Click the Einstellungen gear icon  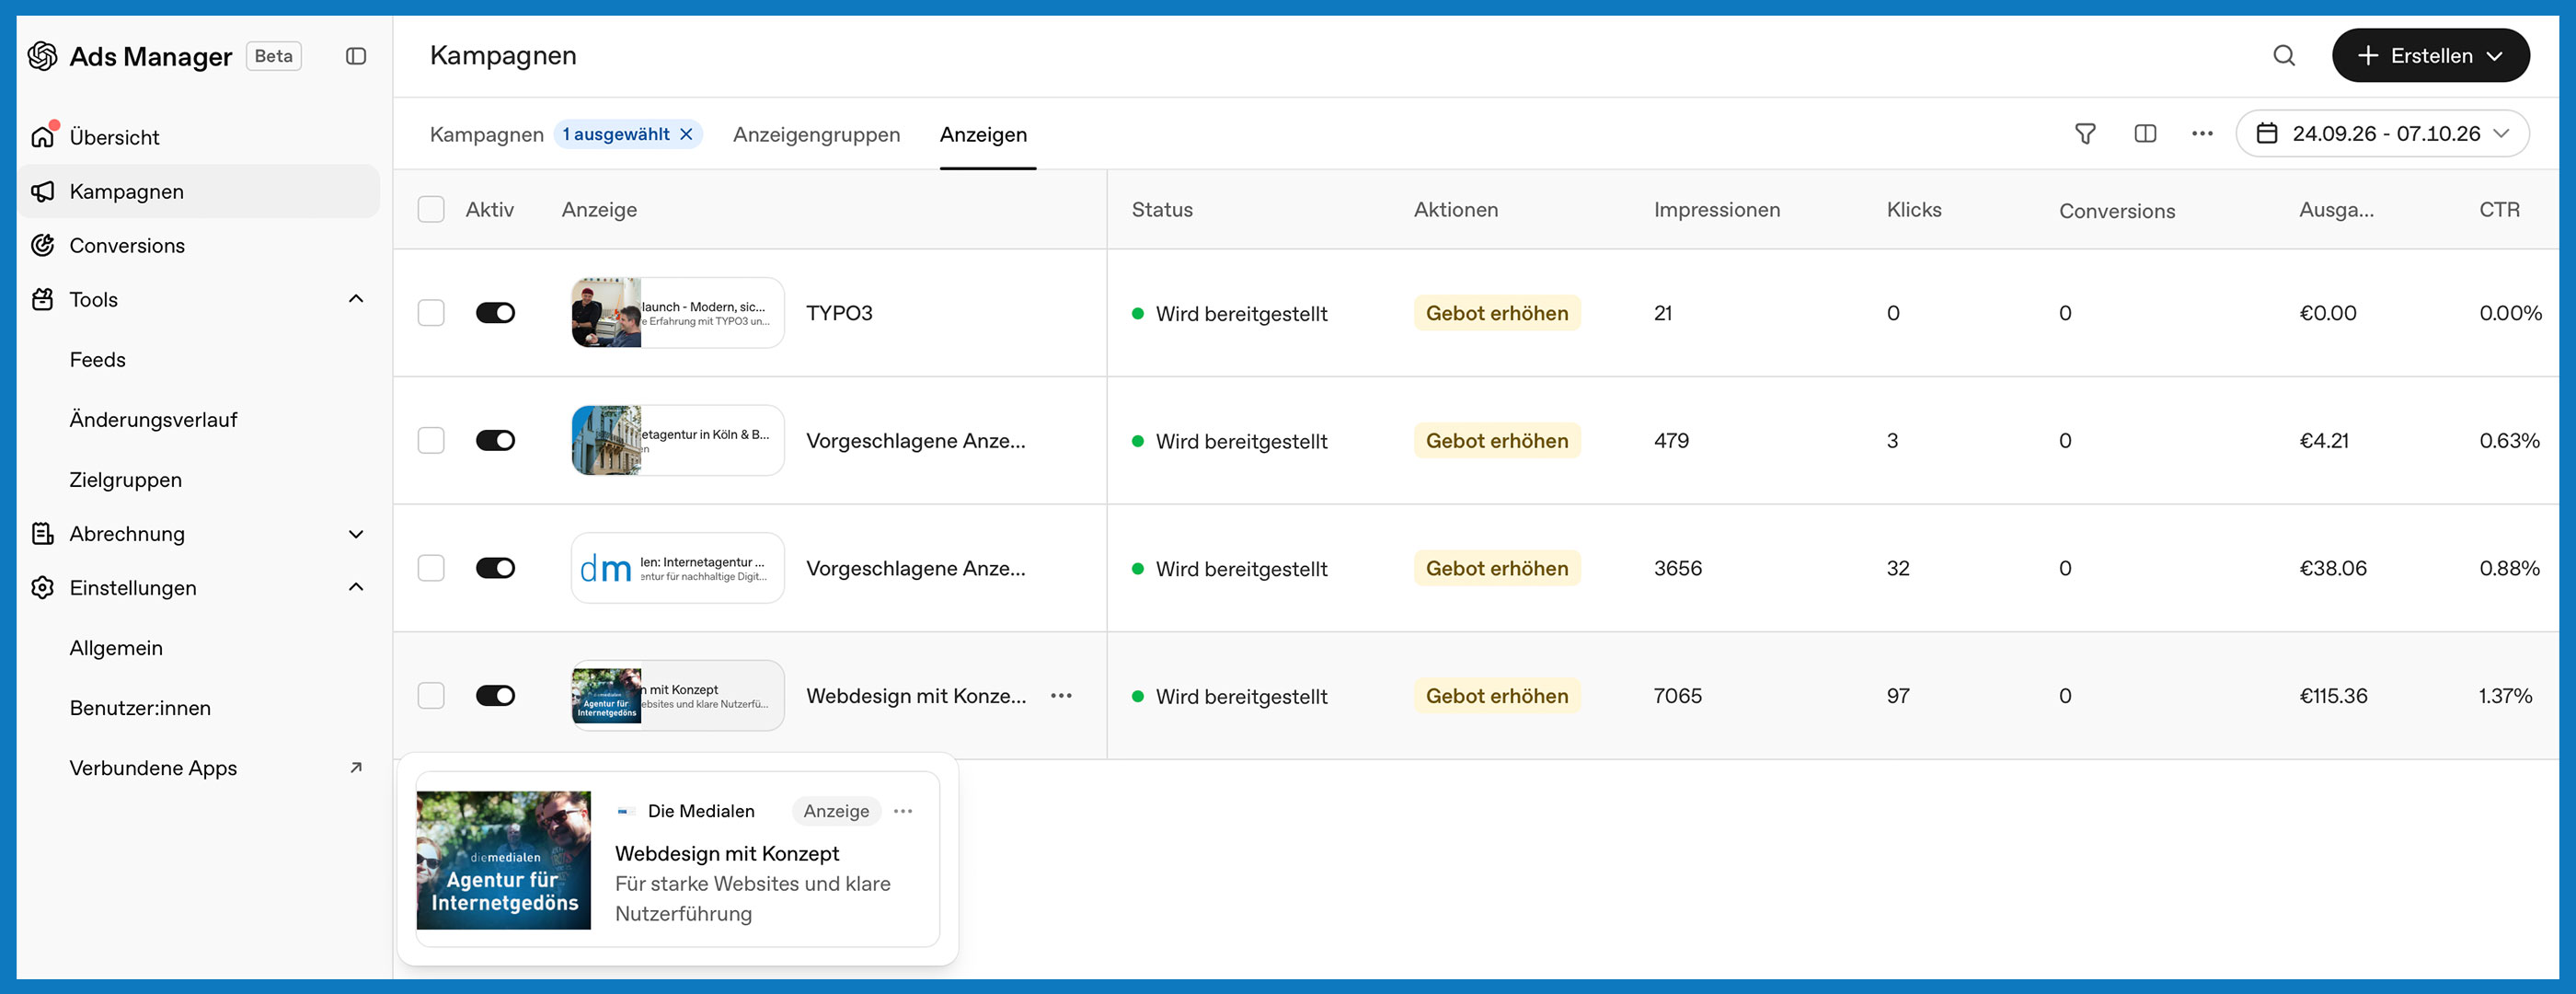[43, 588]
